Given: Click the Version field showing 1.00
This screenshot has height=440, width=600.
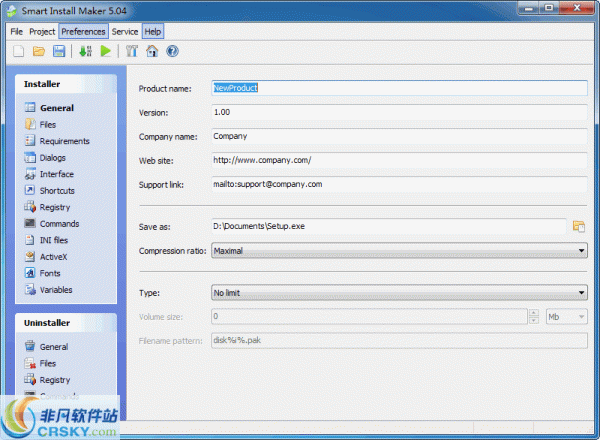Looking at the screenshot, I should (399, 112).
